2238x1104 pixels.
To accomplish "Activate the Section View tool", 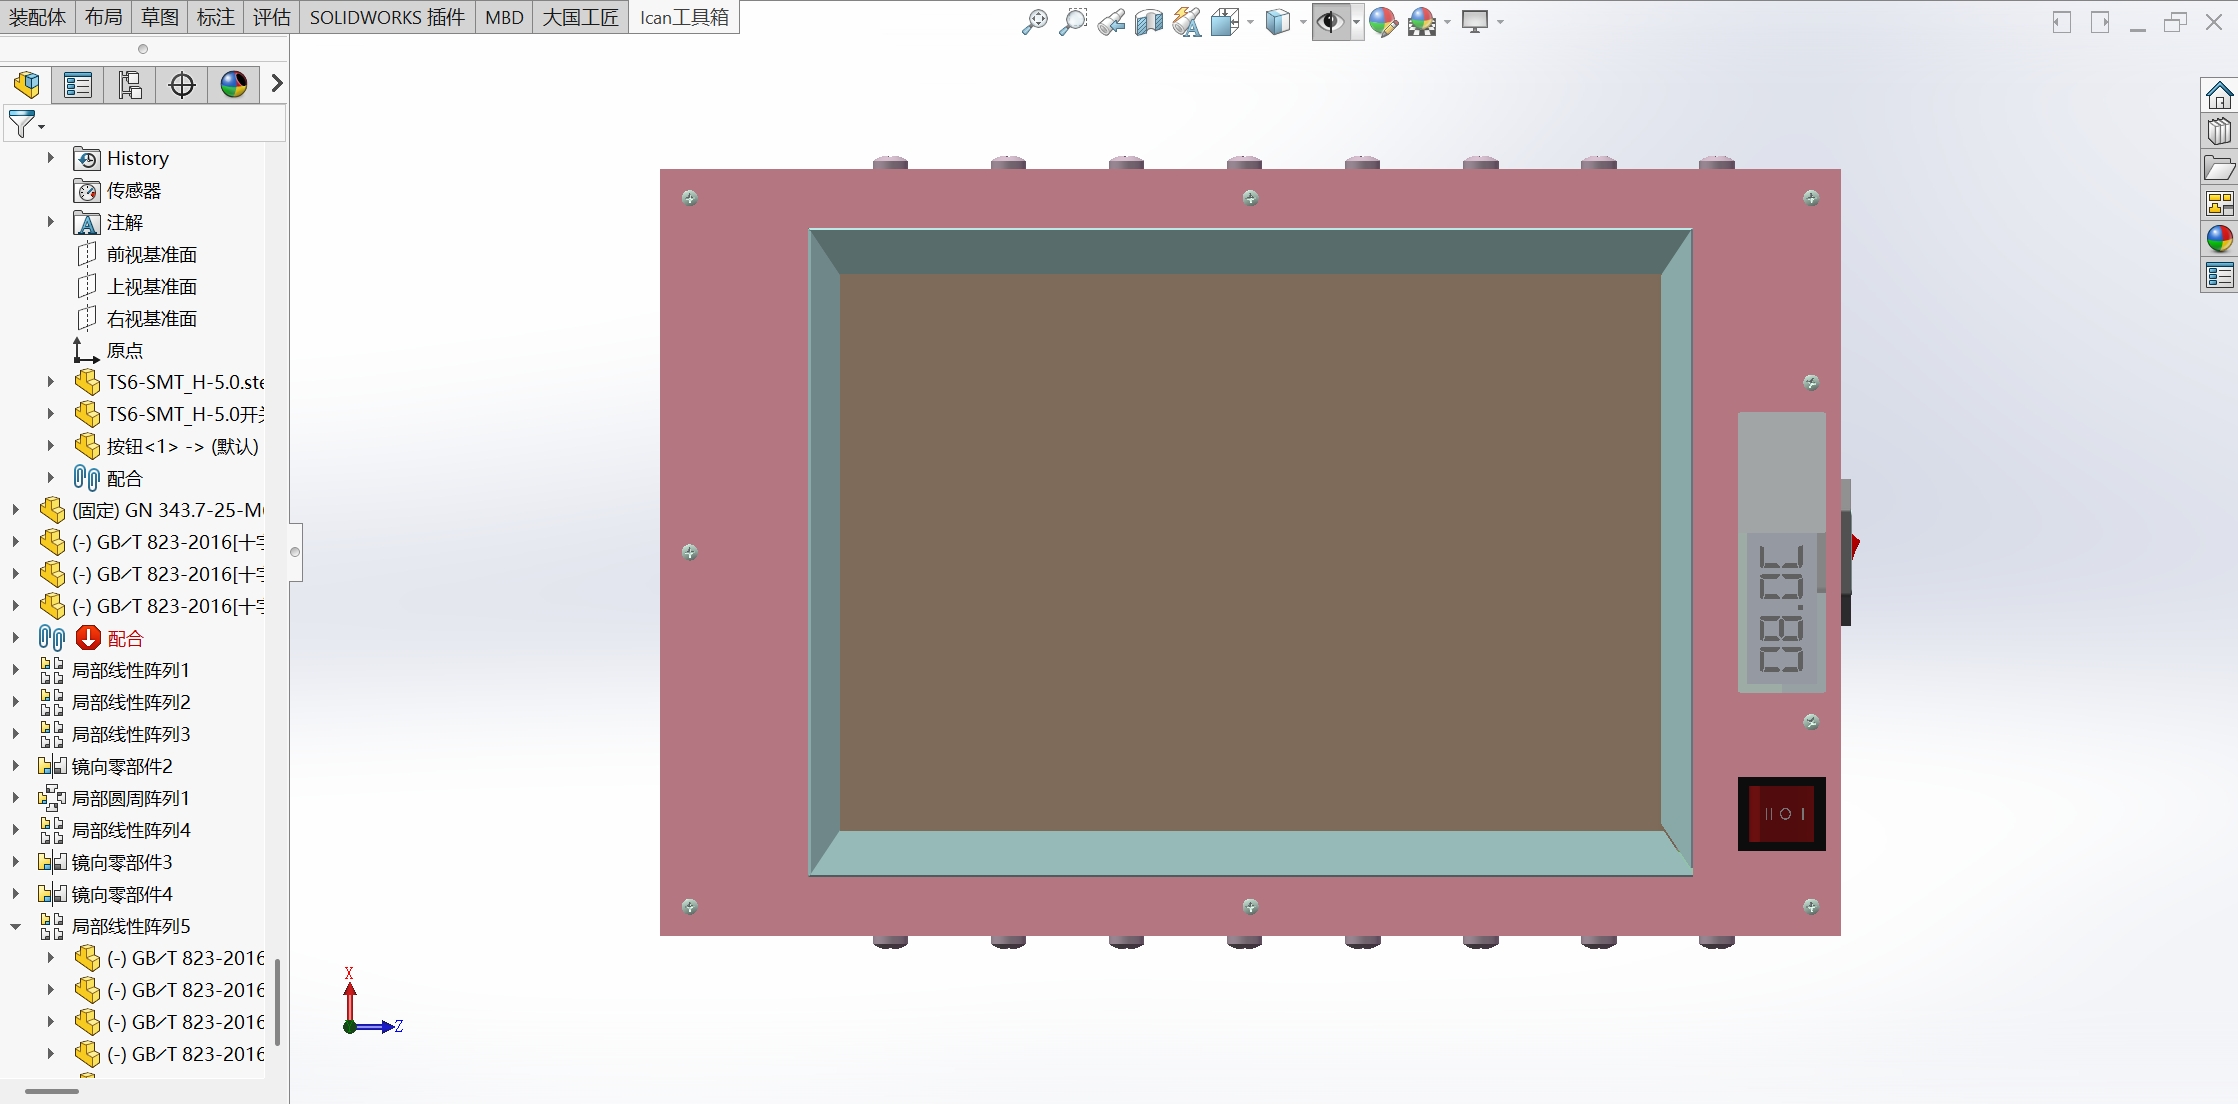I will click(1149, 21).
